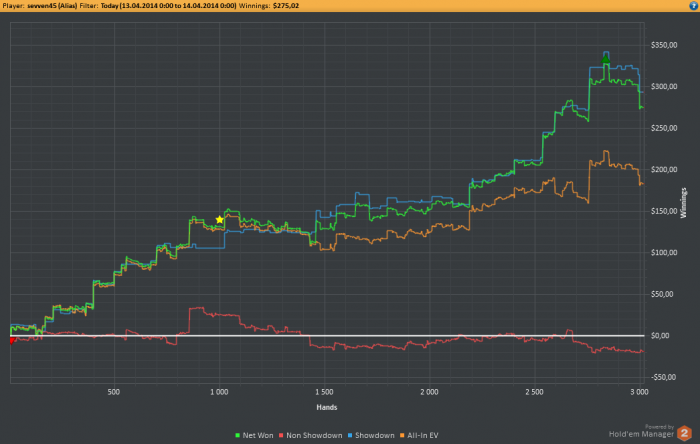Toggle the Non Showdown legend entry
Viewport: 700px width, 444px height.
tap(310, 435)
